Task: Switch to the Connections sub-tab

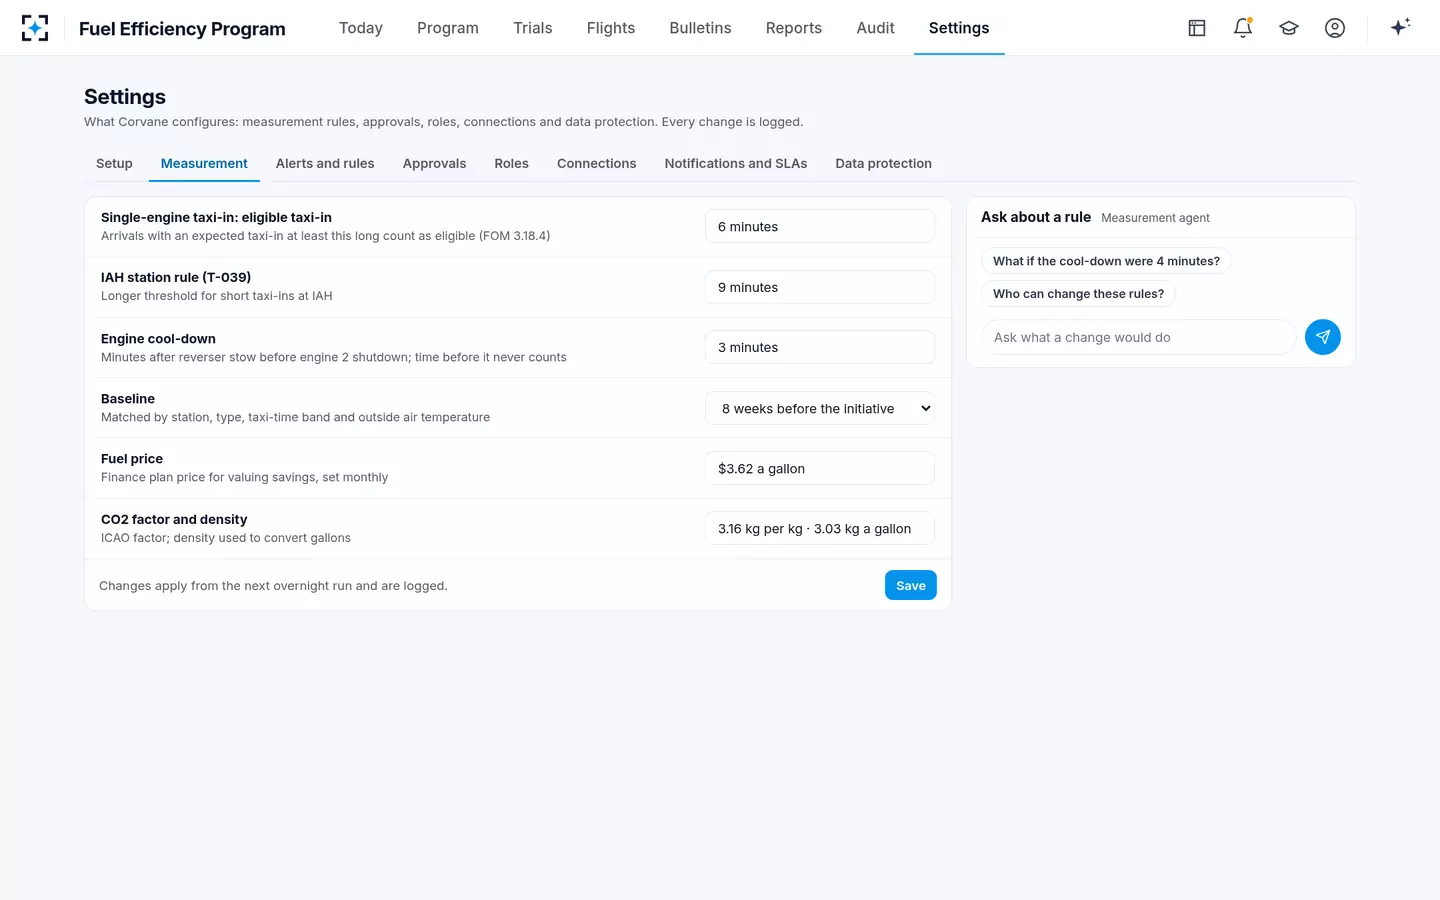Action: 597,163
